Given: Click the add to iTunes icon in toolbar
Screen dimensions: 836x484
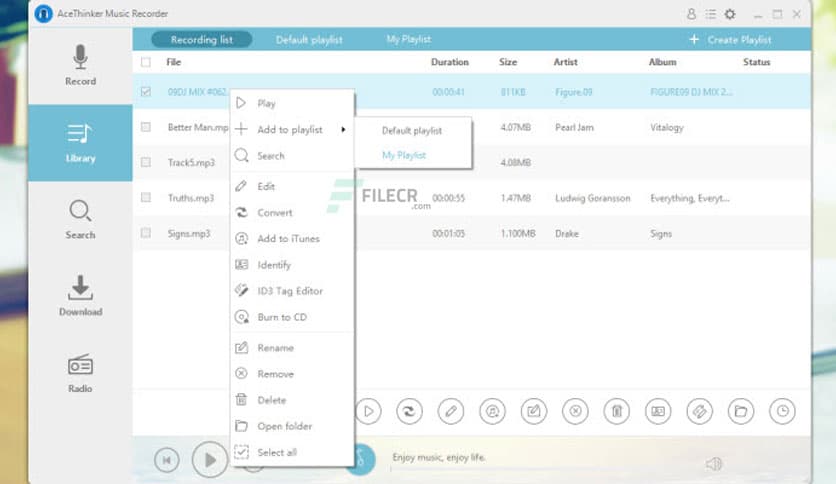Looking at the screenshot, I should 492,411.
